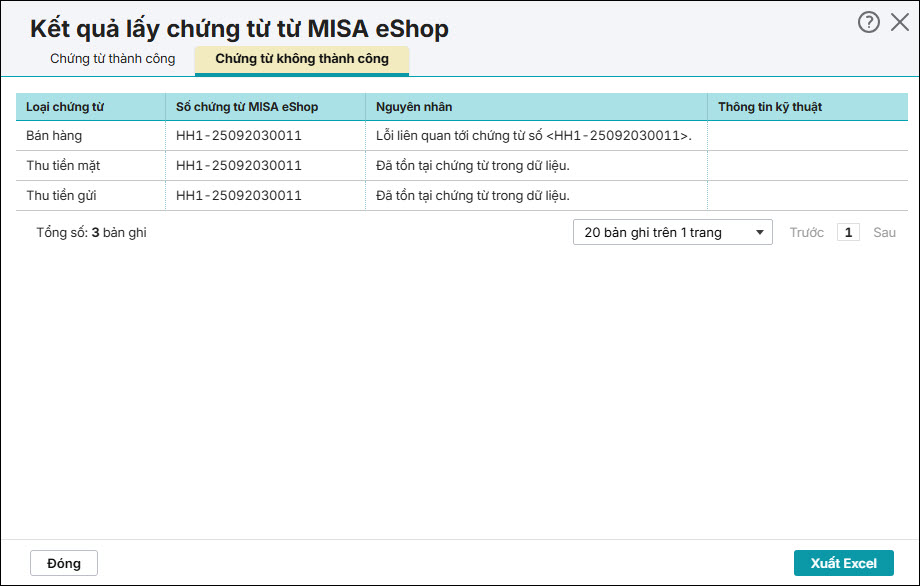The height and width of the screenshot is (586, 920).
Task: Click the help question mark icon
Action: coord(868,22)
